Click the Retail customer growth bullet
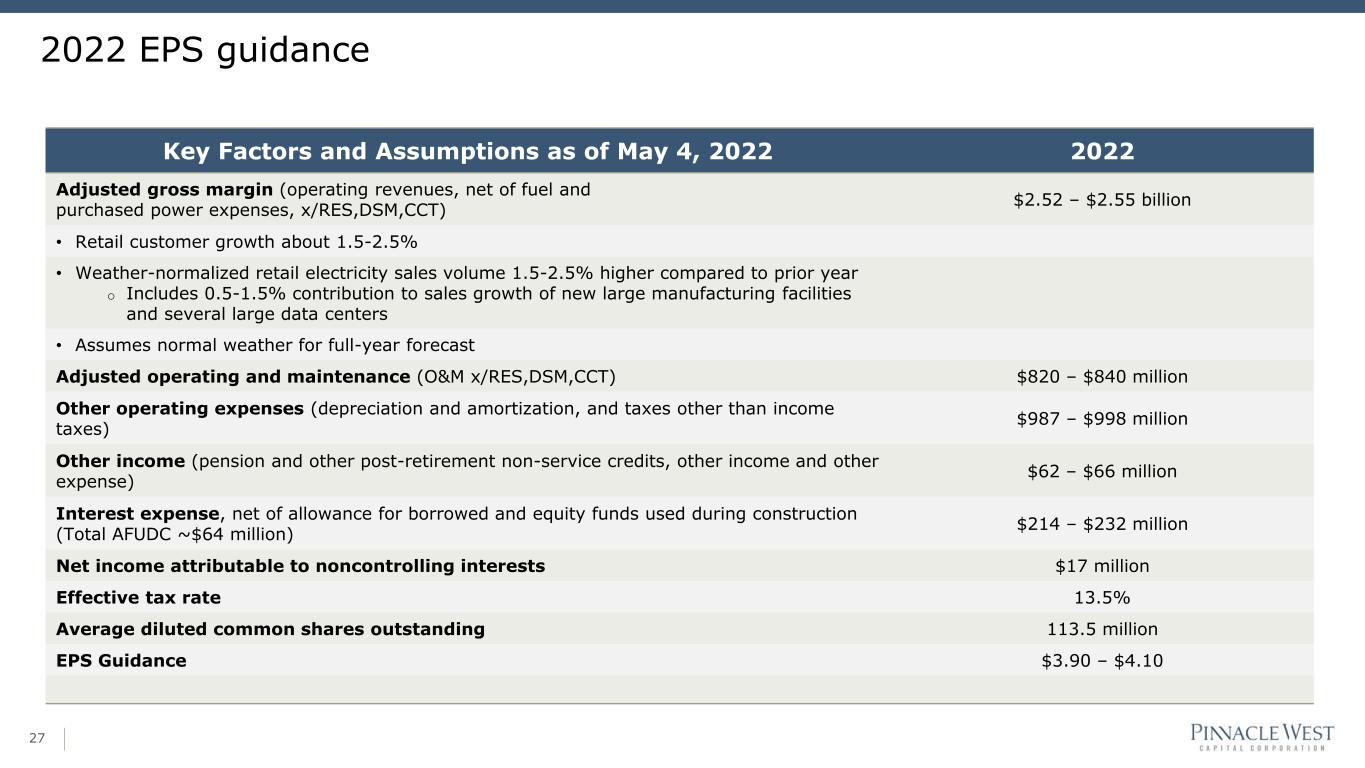The height and width of the screenshot is (768, 1365). click(237, 241)
